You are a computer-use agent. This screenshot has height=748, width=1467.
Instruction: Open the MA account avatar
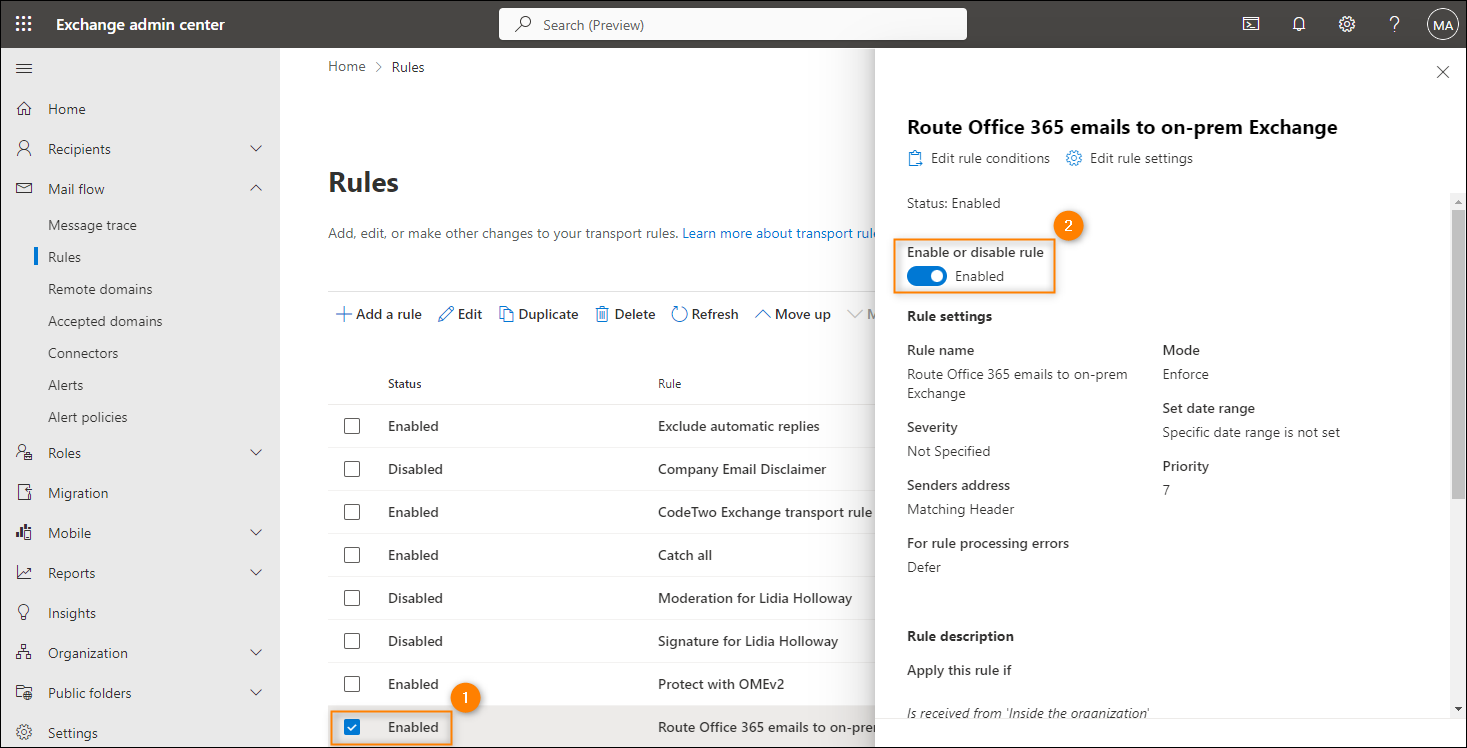(x=1442, y=25)
